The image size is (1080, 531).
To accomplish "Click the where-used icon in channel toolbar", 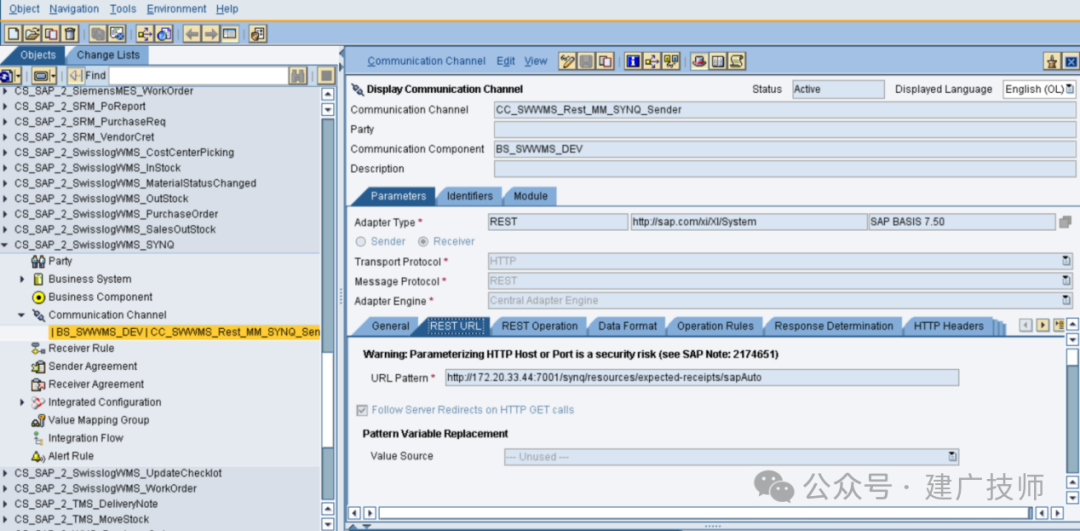I will click(x=652, y=61).
